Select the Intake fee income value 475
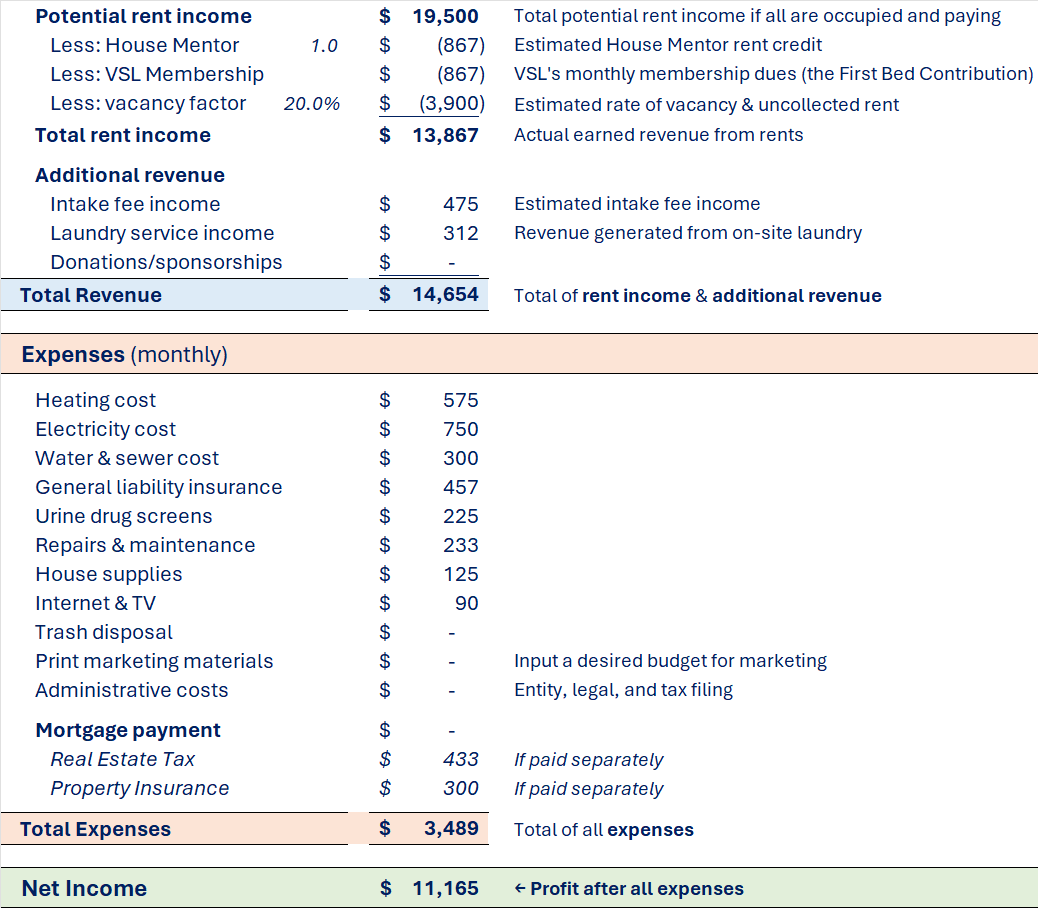 tap(460, 204)
